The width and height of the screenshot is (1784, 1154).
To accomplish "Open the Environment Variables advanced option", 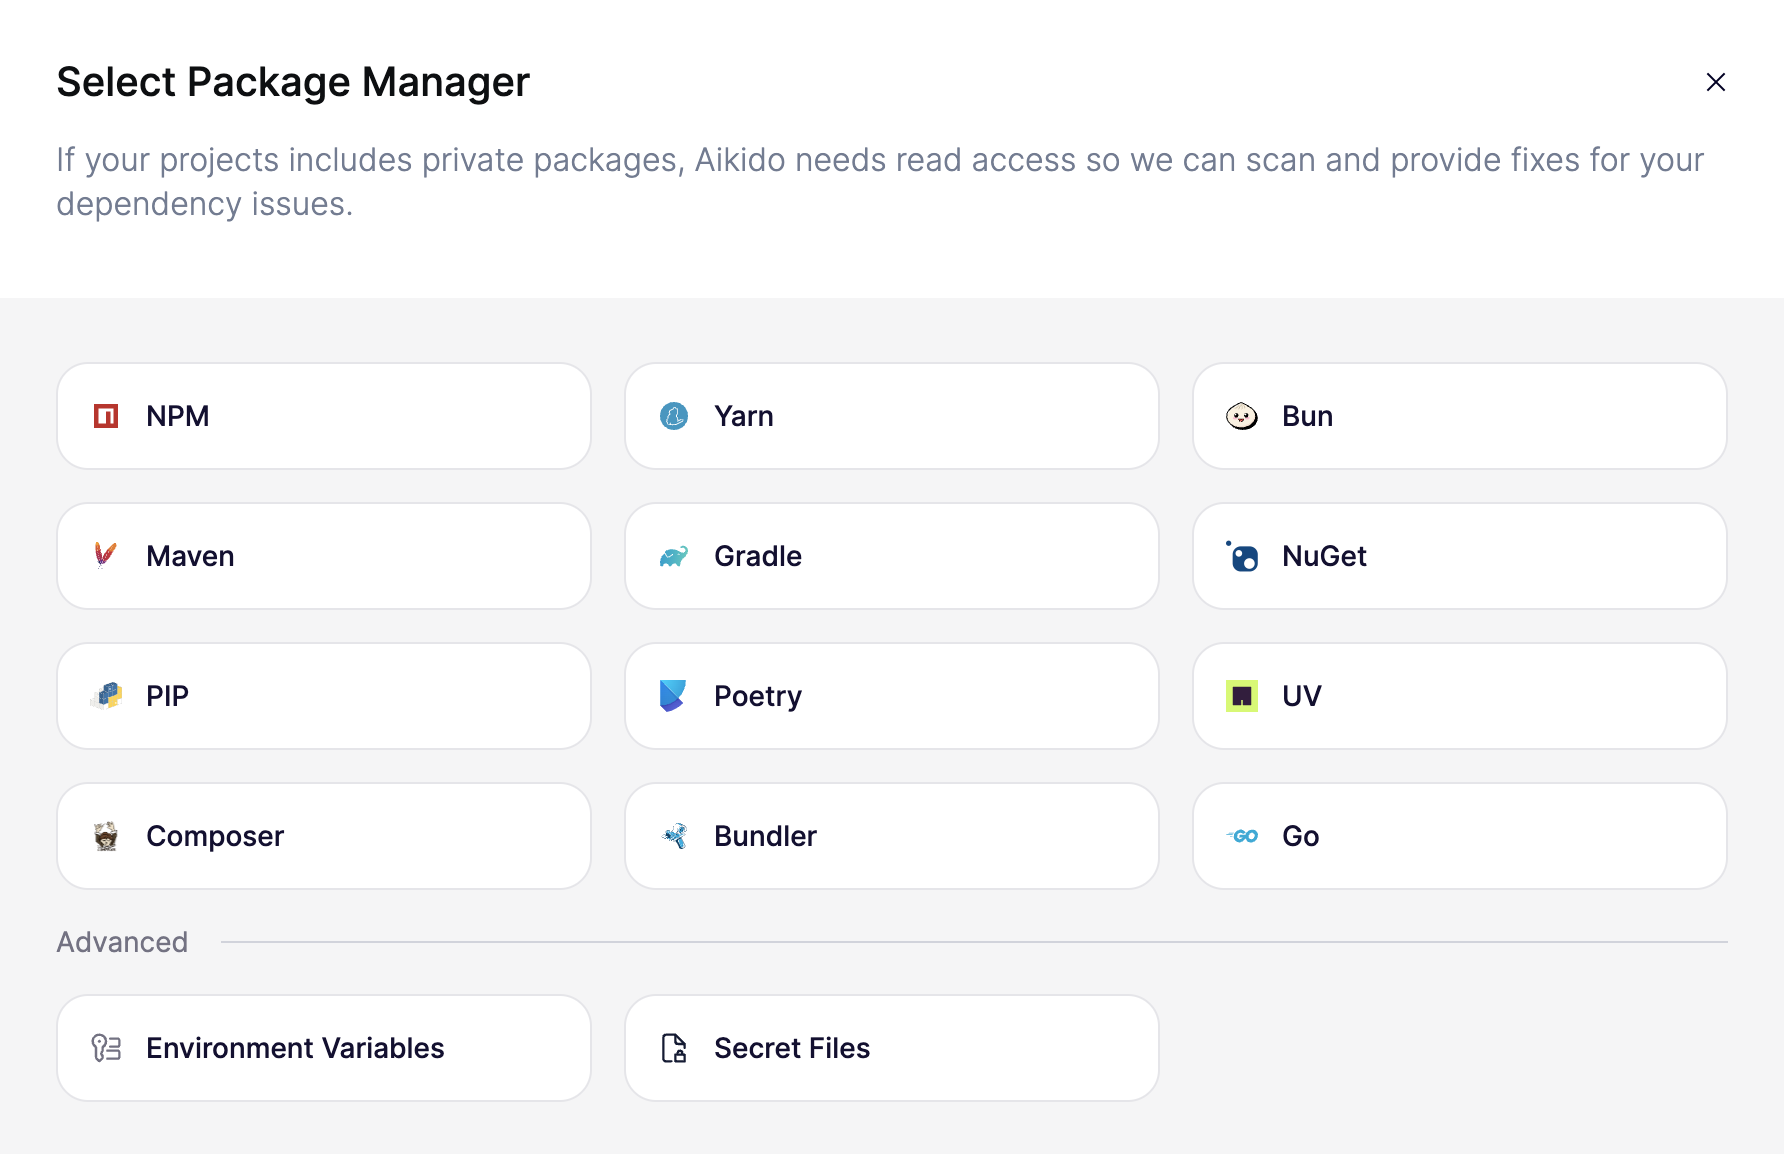I will click(x=323, y=1048).
